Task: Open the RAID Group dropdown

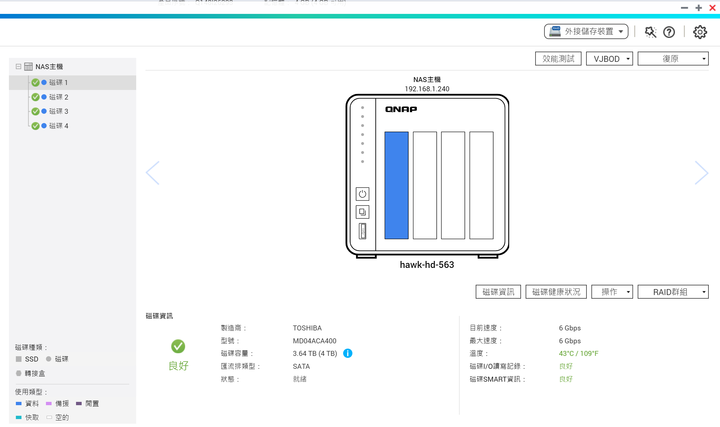Action: pos(673,292)
